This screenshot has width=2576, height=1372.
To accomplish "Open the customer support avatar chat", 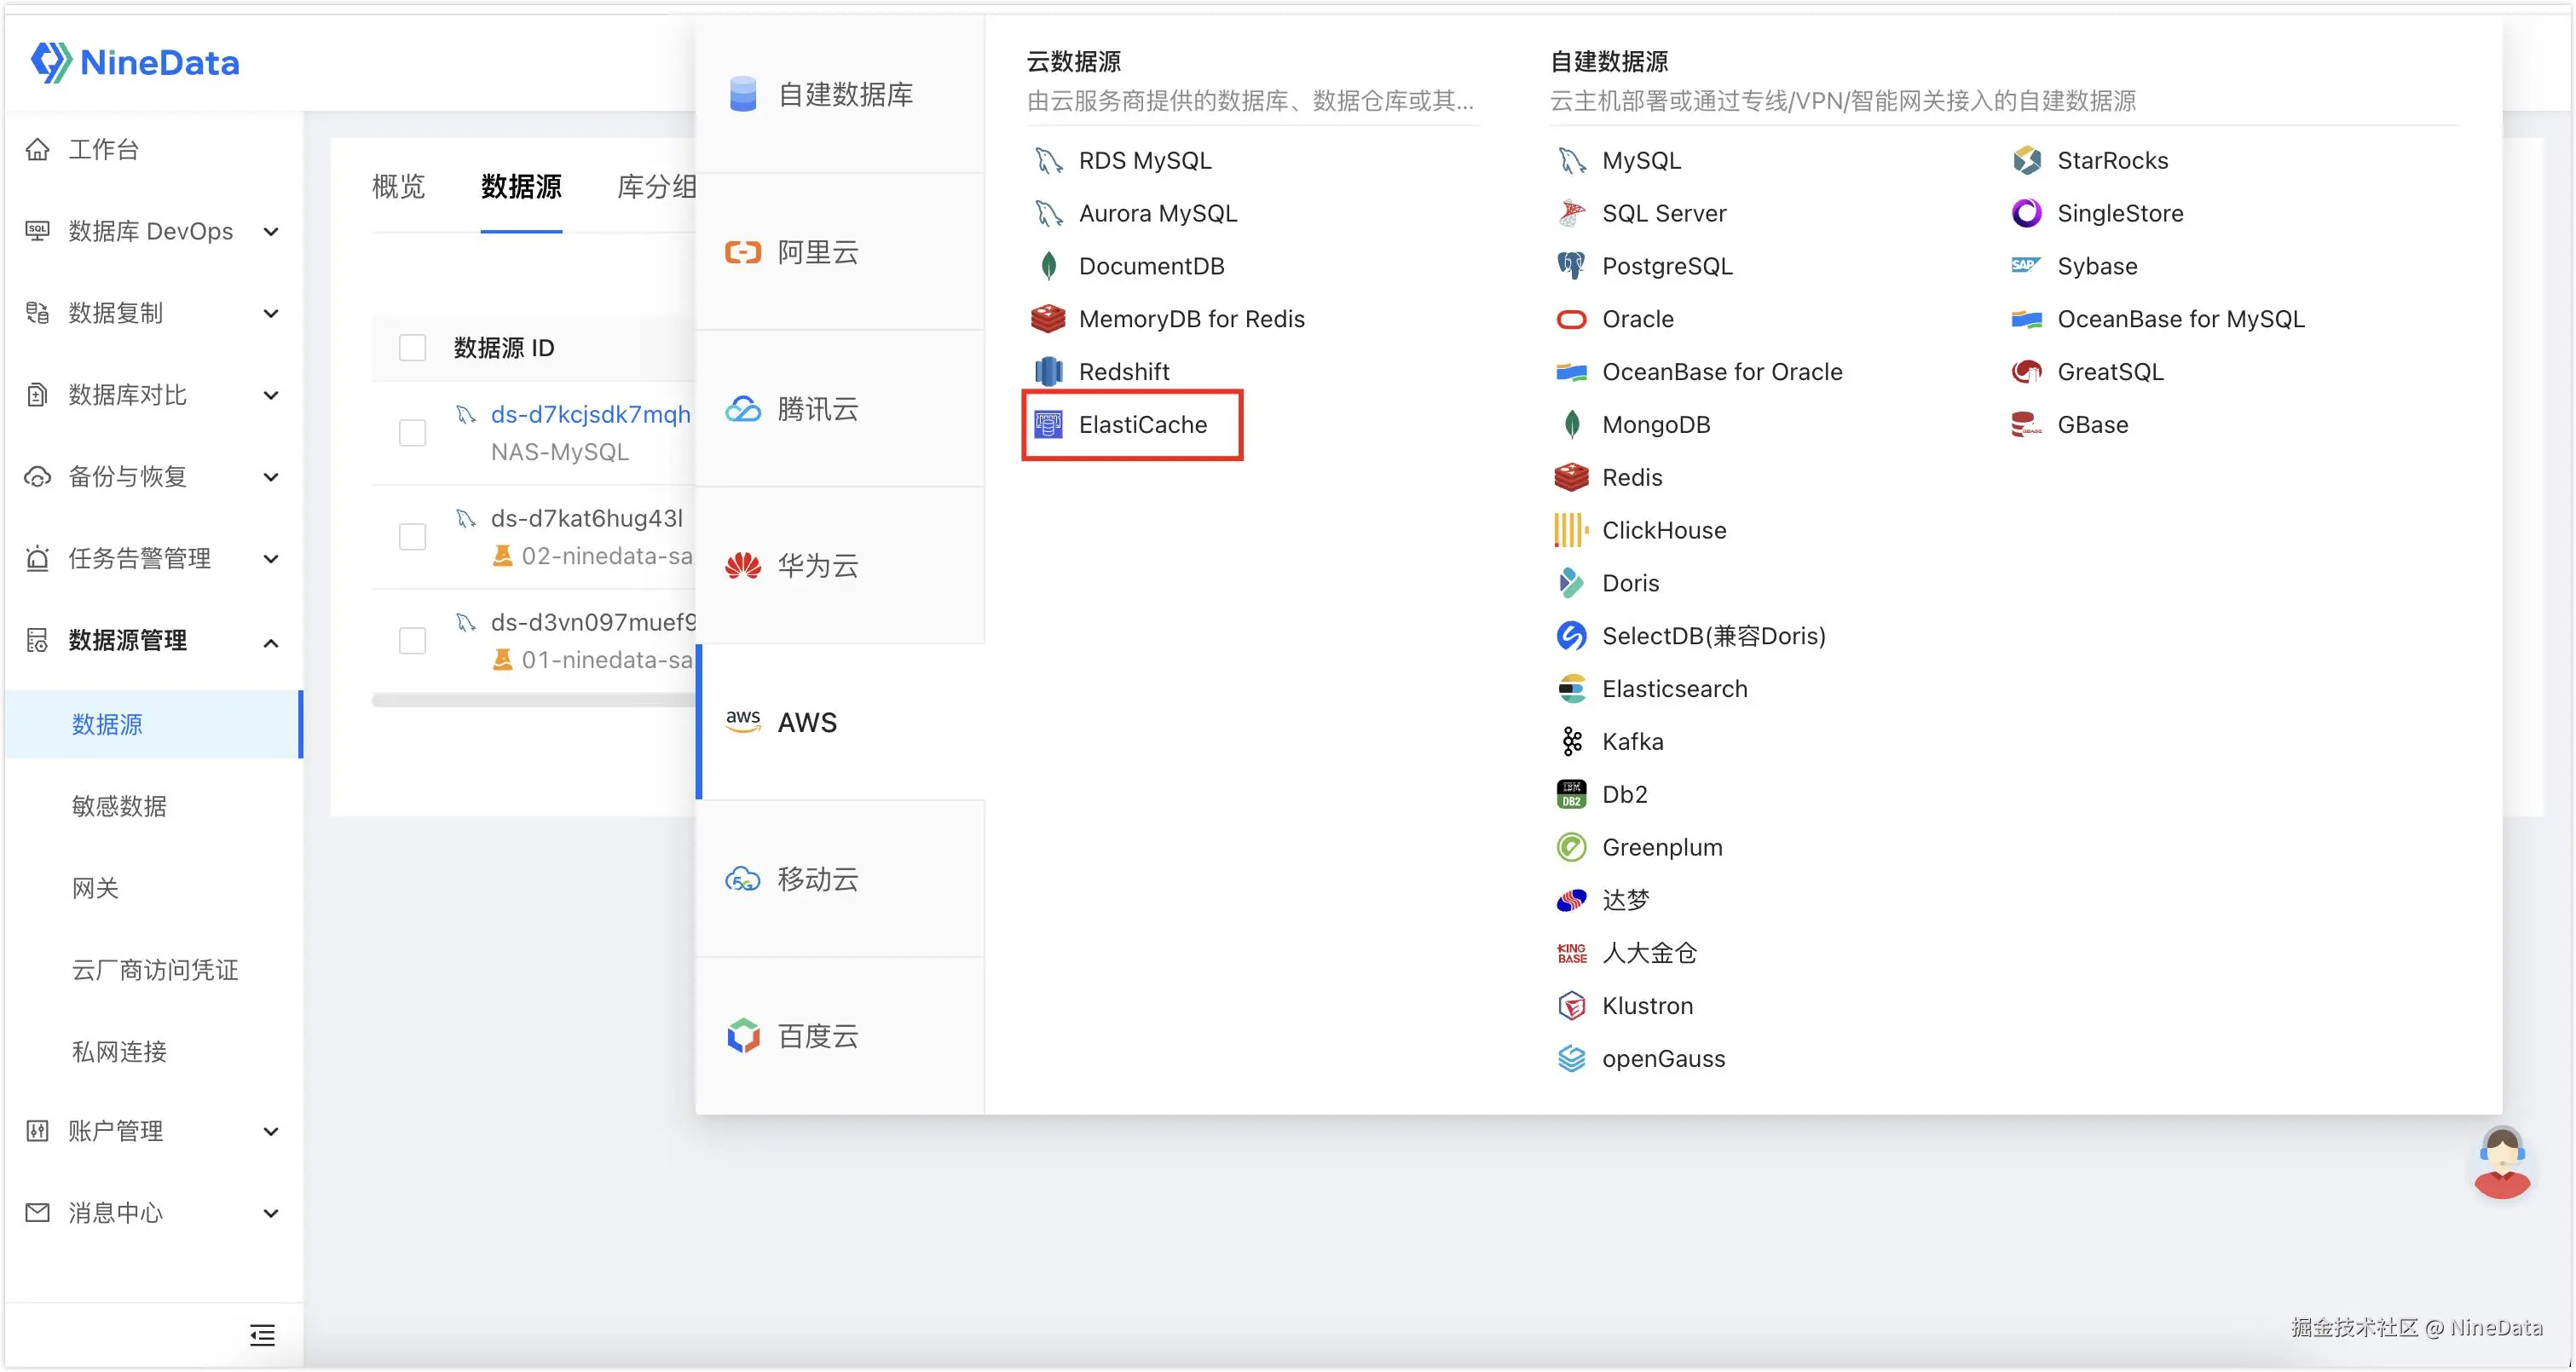I will pyautogui.click(x=2501, y=1163).
